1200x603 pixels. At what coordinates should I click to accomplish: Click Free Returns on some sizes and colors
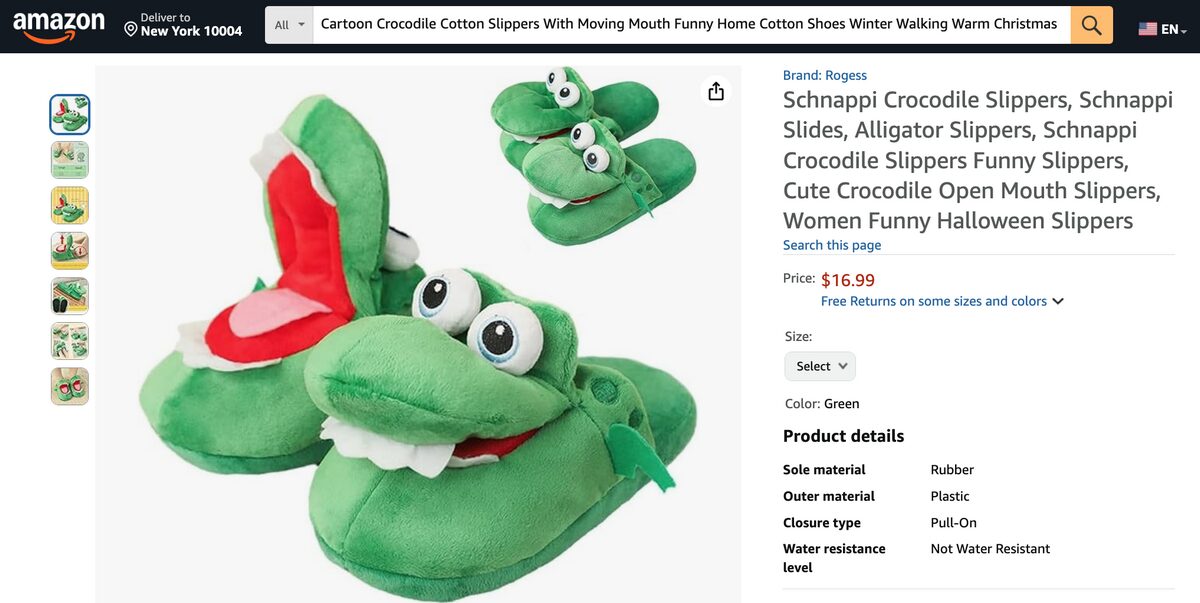click(932, 300)
